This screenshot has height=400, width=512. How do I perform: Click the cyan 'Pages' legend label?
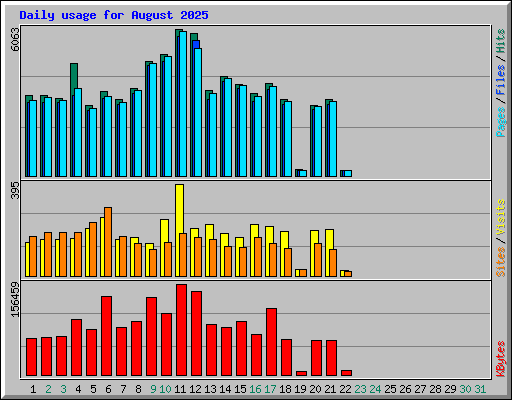pyautogui.click(x=501, y=122)
